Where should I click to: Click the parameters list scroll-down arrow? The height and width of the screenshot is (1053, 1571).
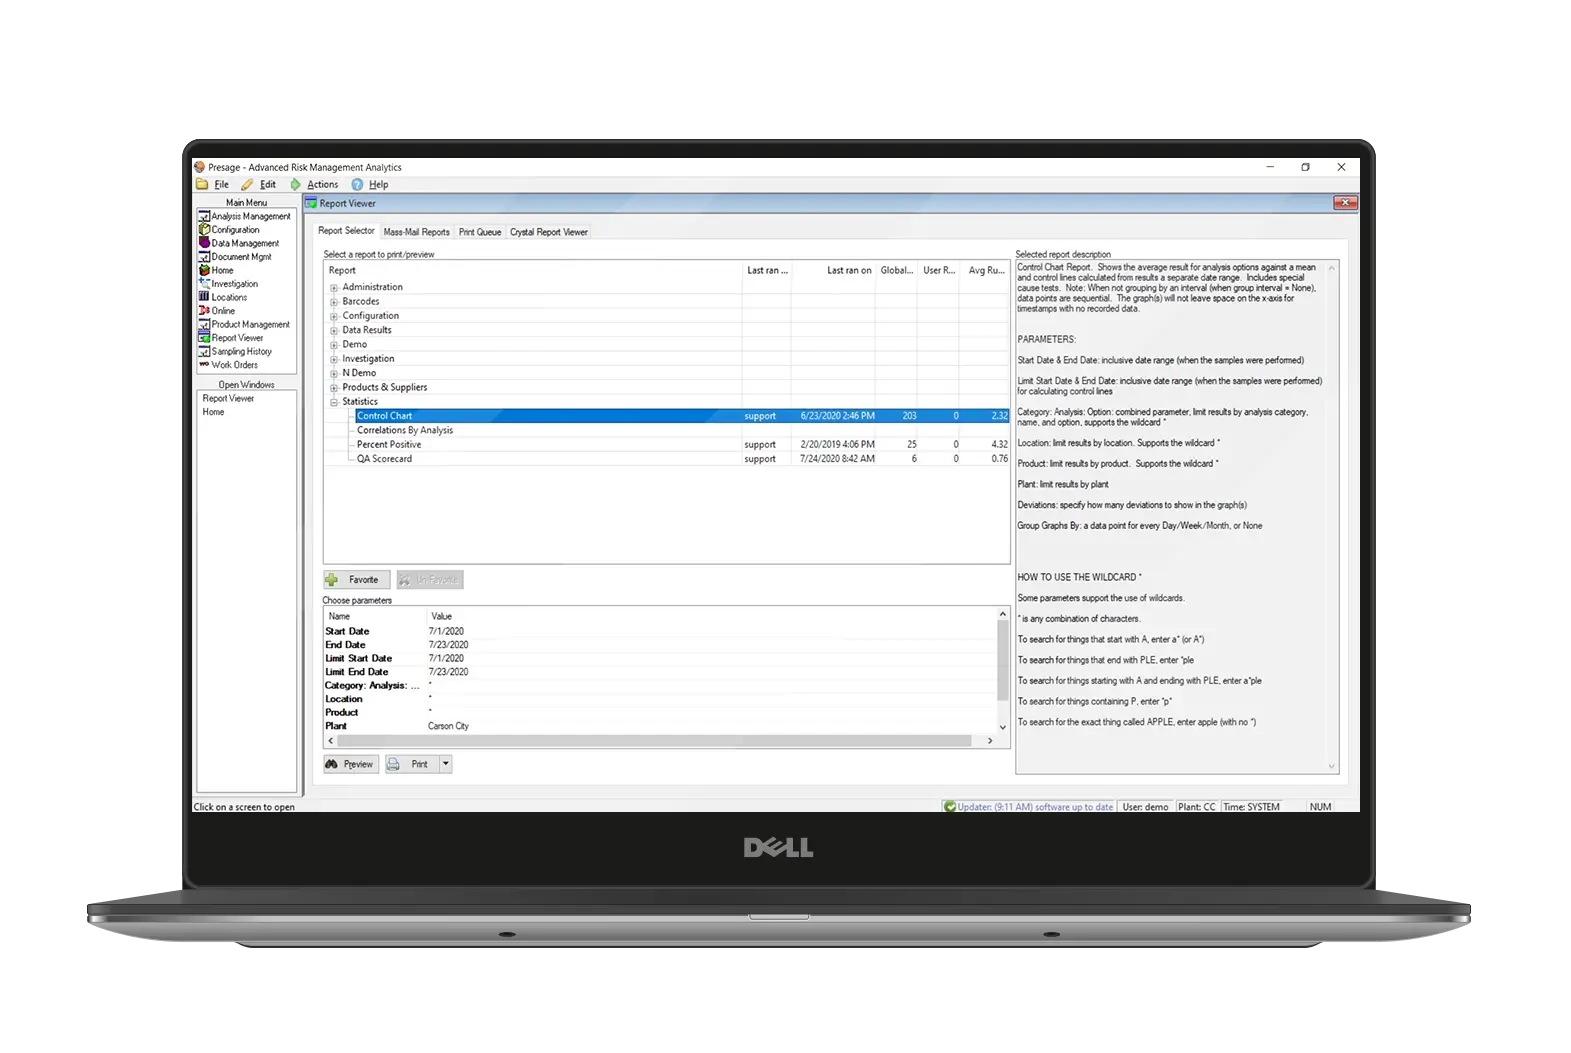[x=1003, y=727]
